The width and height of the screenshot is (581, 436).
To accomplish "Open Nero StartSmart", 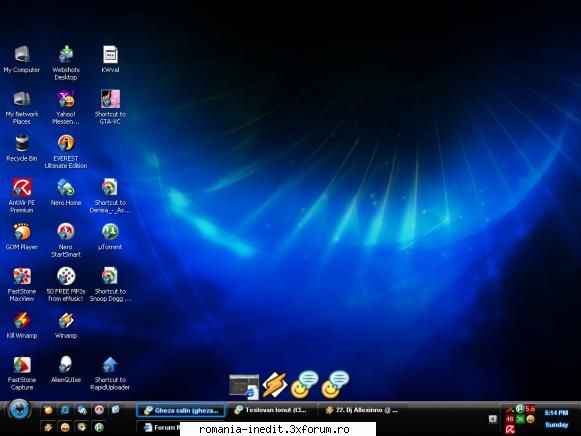I will click(x=66, y=240).
